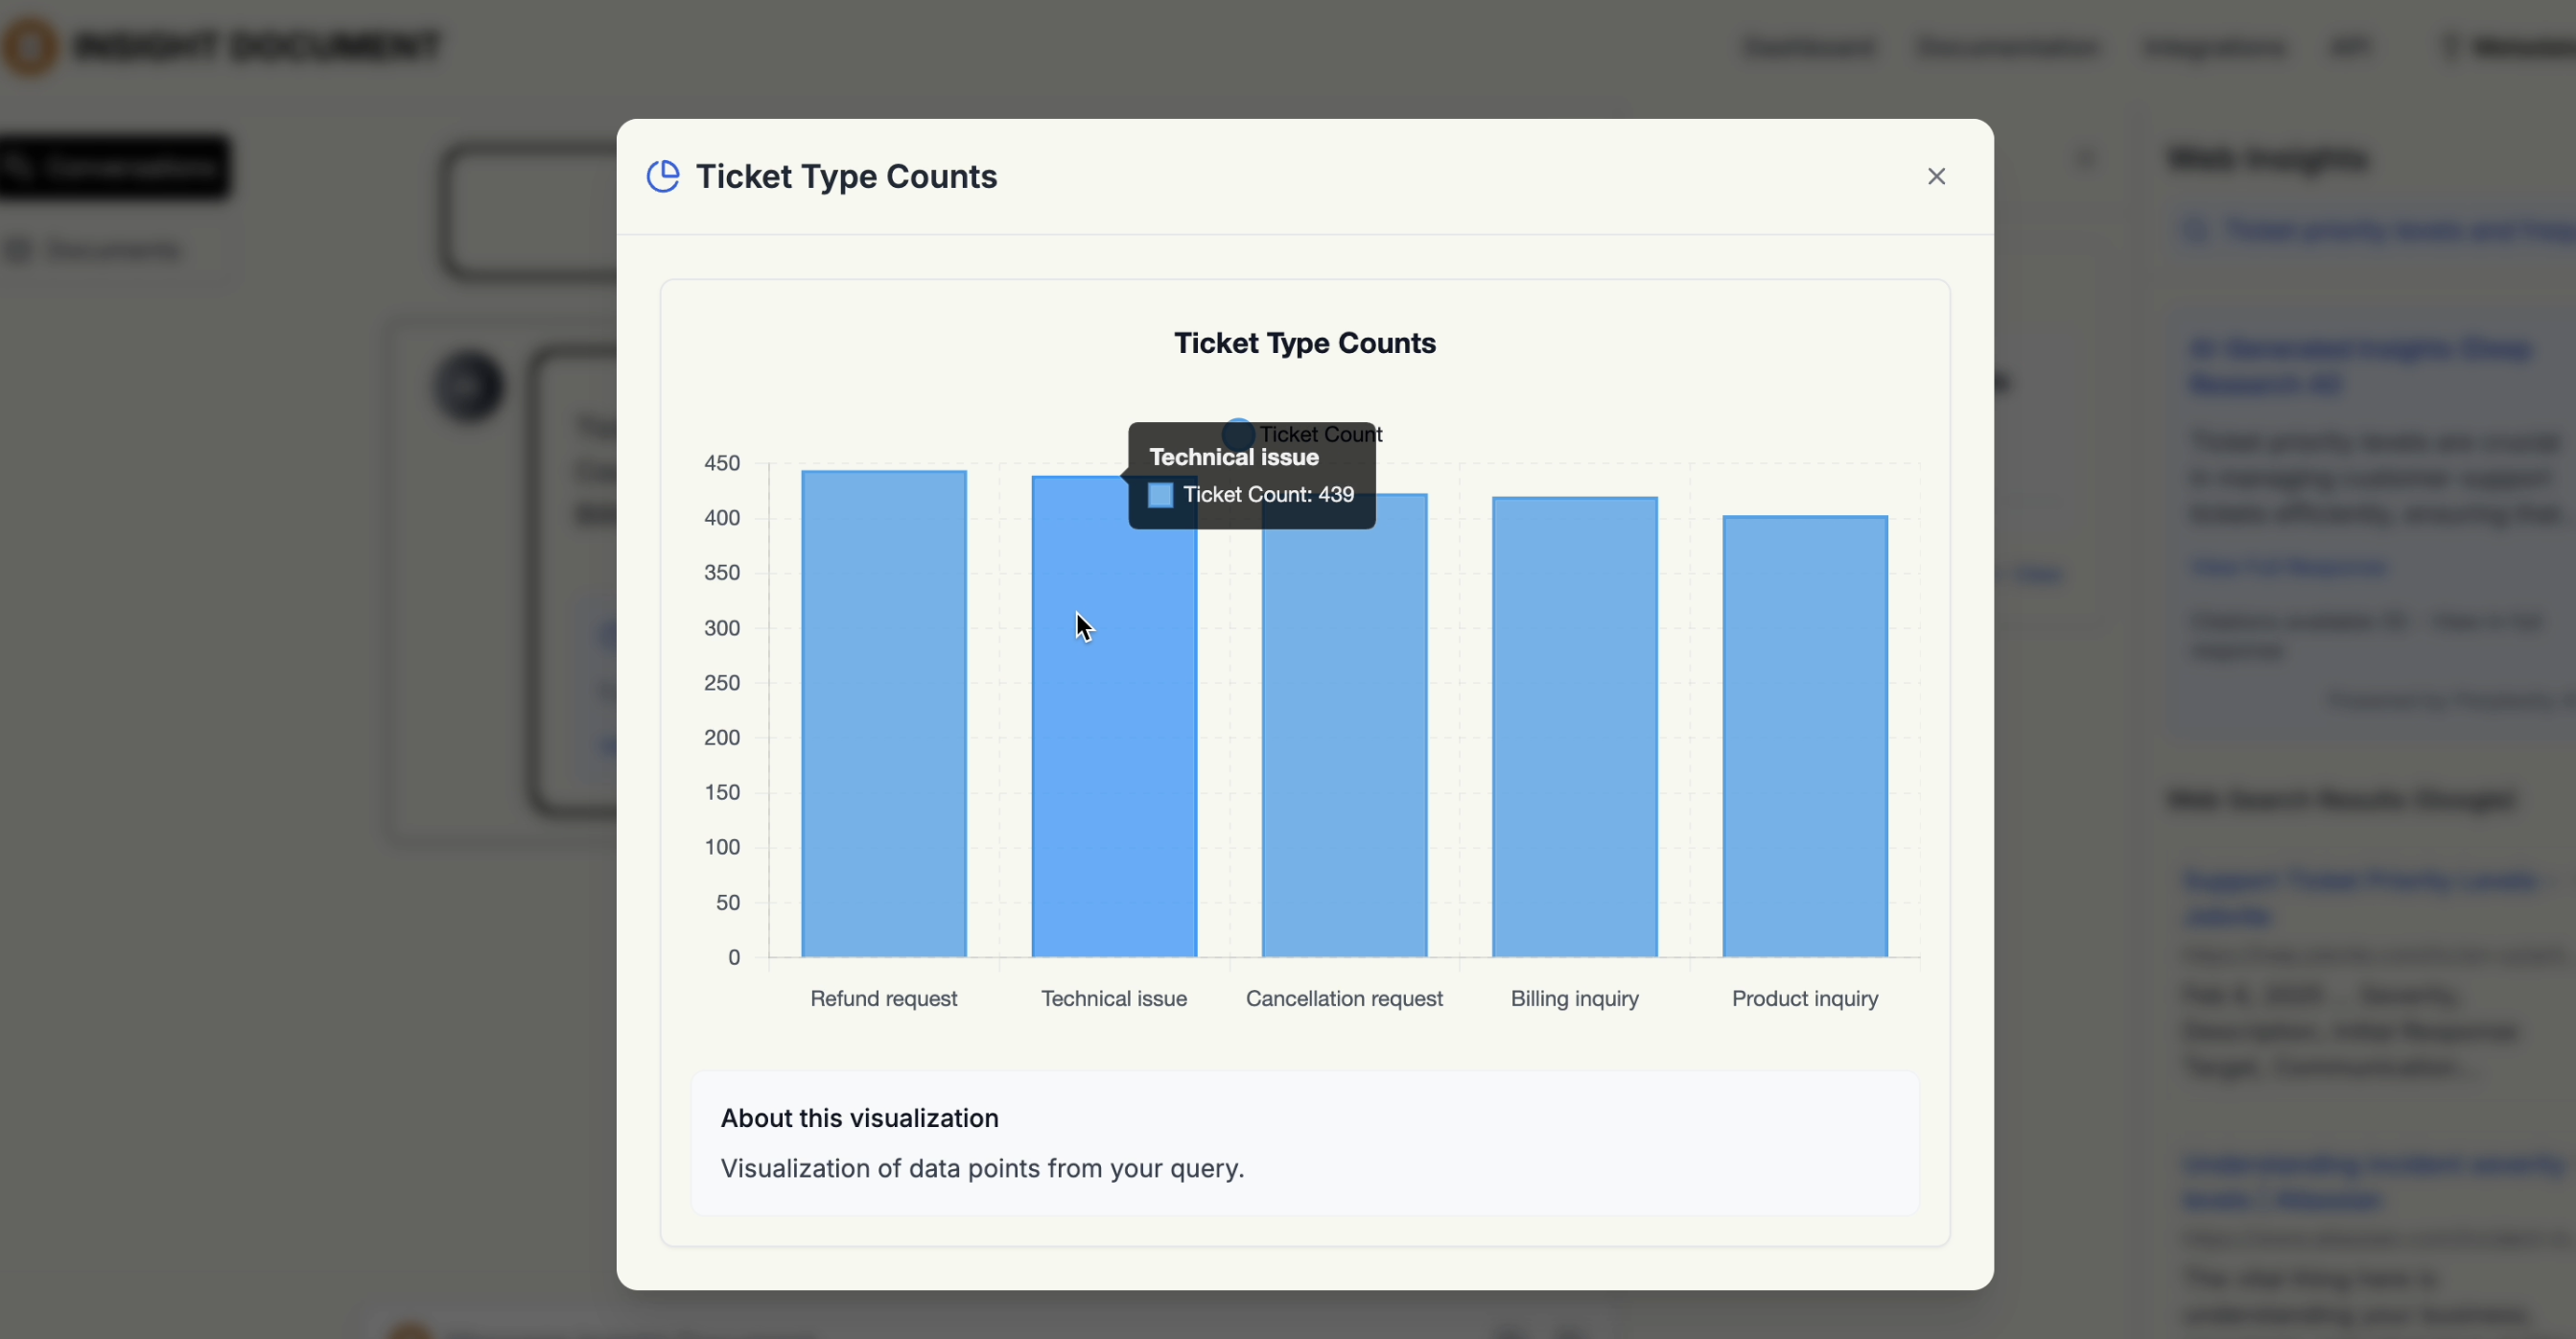Click the Refund request bar

pos(883,713)
